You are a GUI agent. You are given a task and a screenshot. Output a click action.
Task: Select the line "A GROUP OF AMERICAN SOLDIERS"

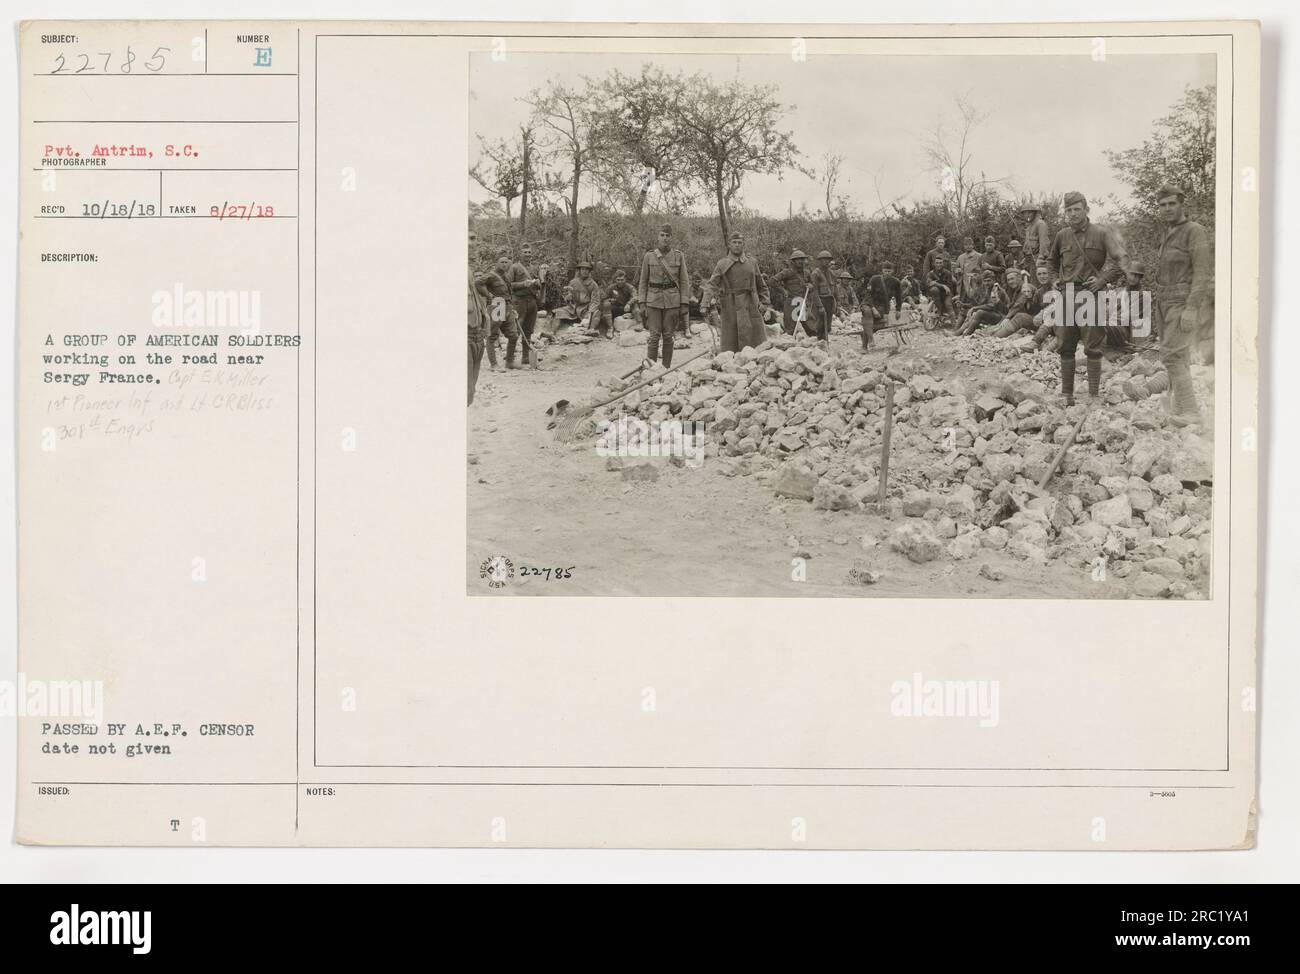tap(172, 338)
